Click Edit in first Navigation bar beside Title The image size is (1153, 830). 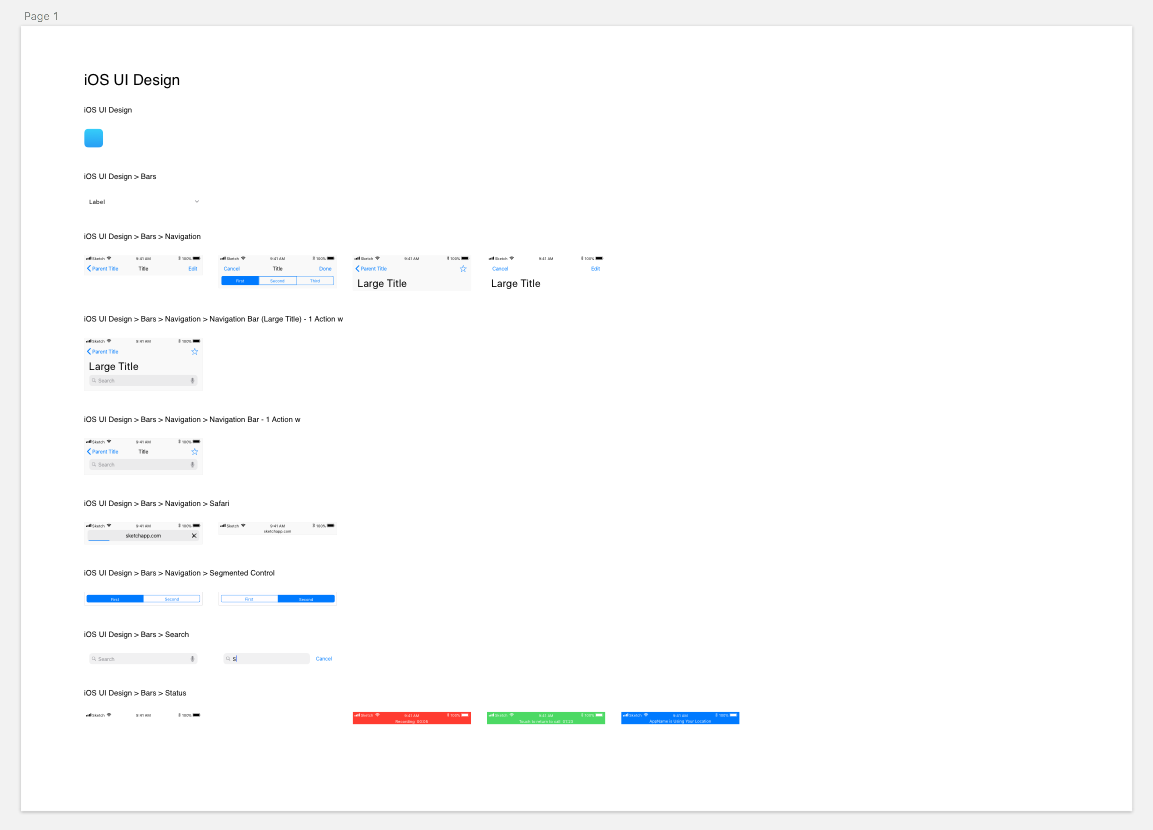[193, 269]
